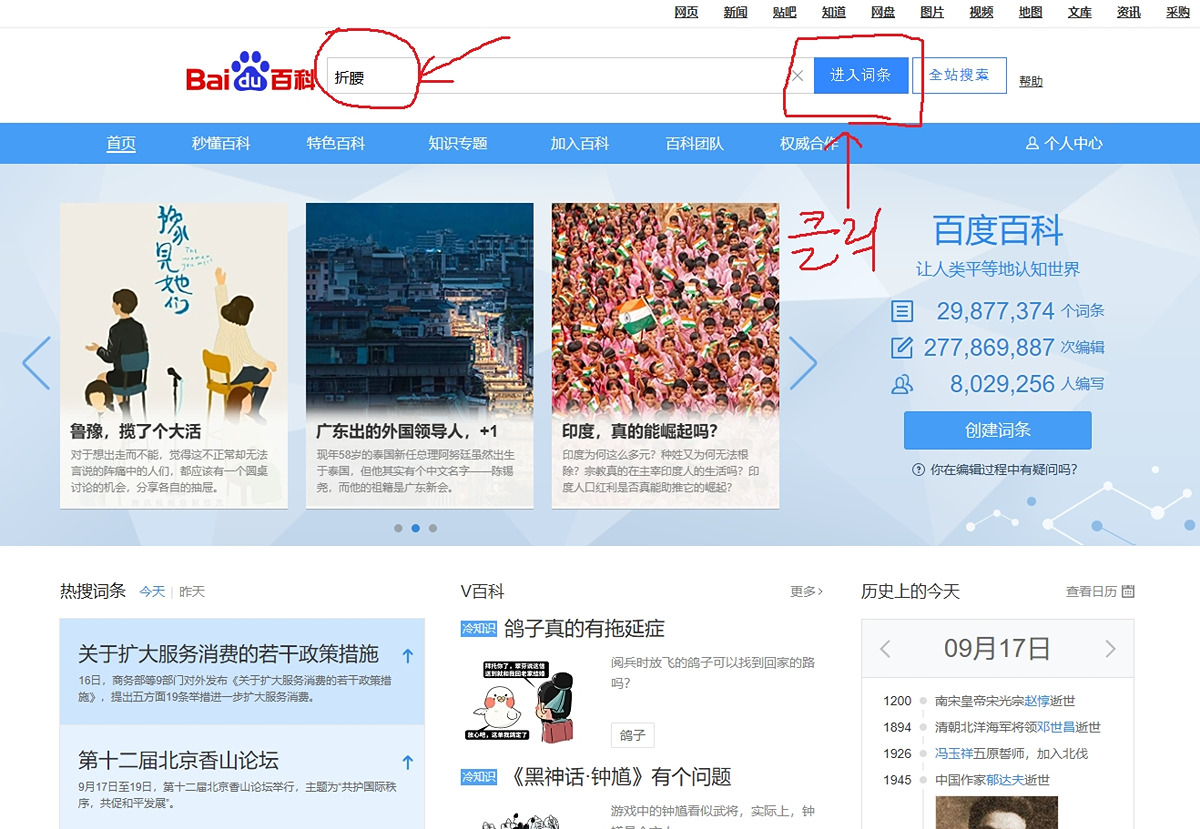The height and width of the screenshot is (829, 1200).
Task: Open top bar link 贴吧
Action: tap(785, 12)
